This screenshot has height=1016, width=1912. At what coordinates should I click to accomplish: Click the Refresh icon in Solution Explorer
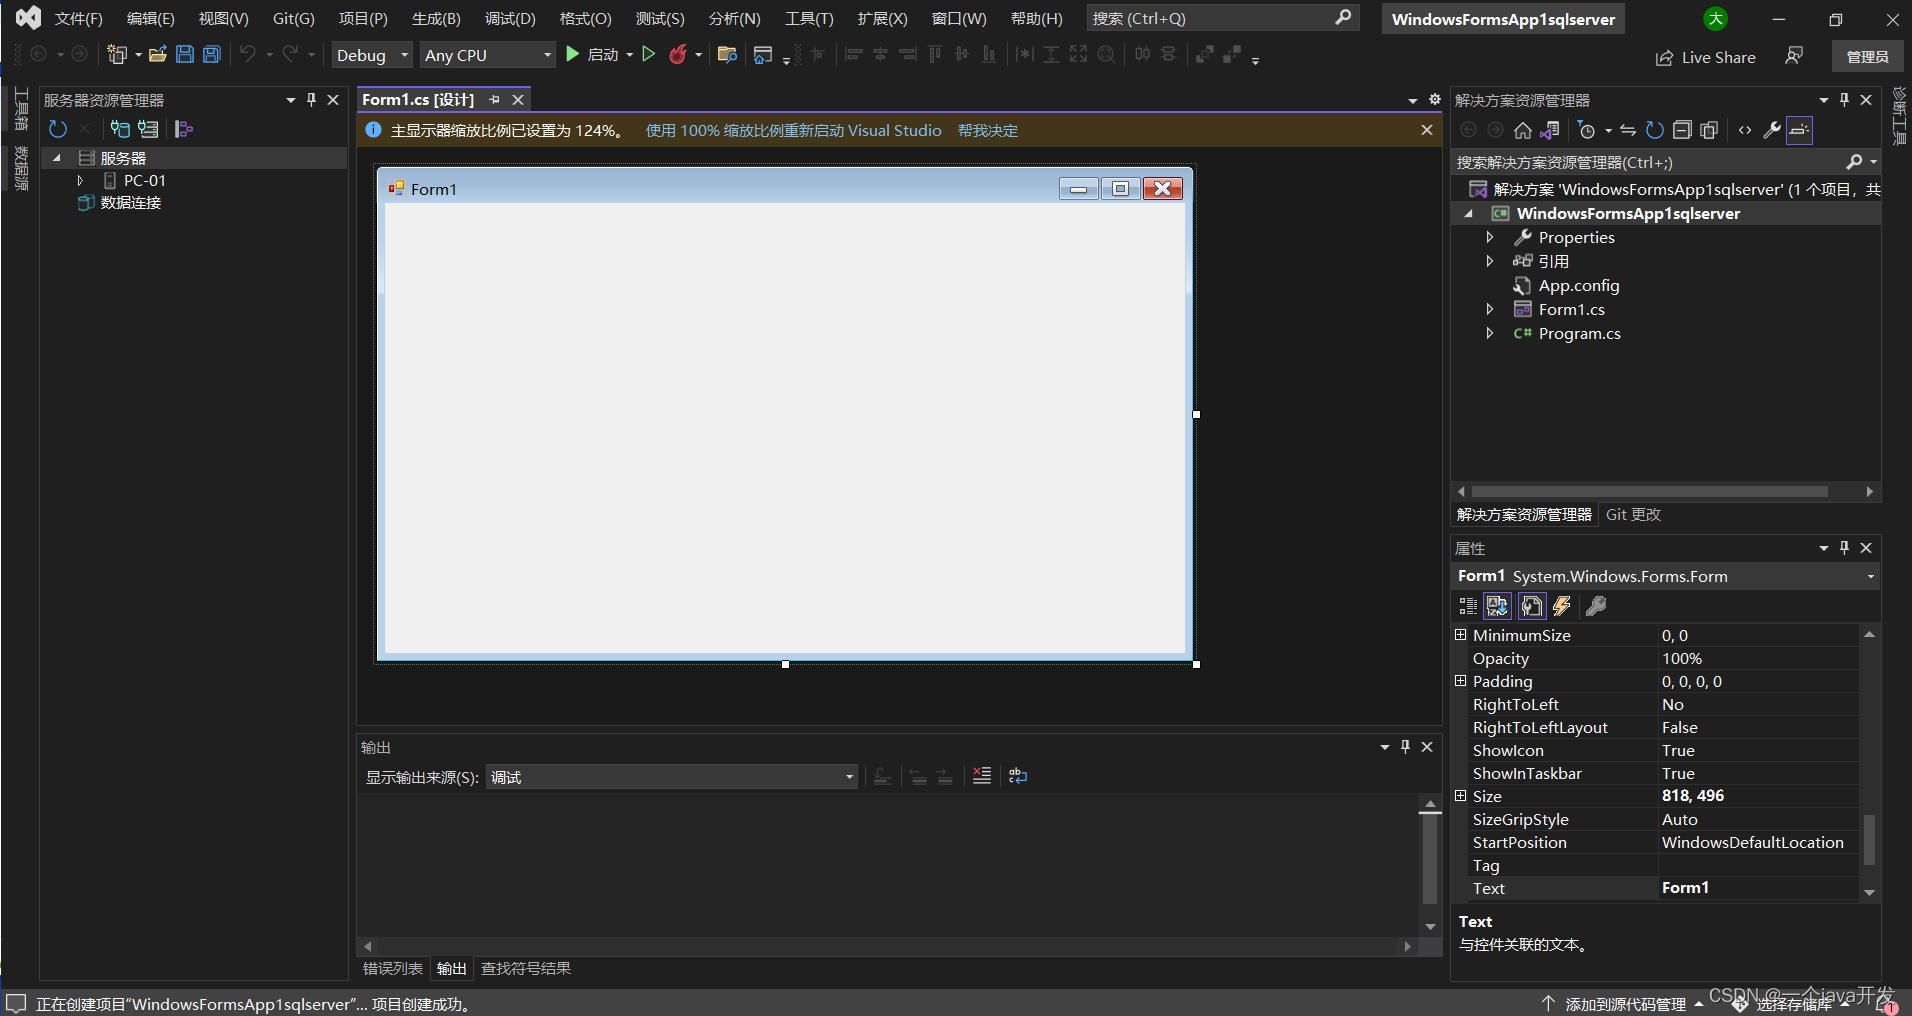(1655, 129)
